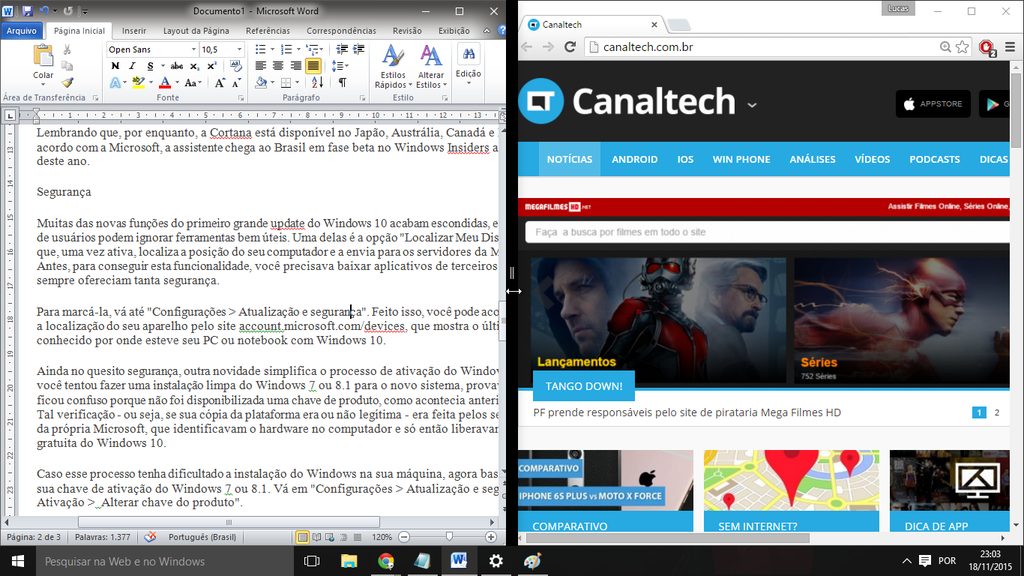Click the Increase Indent icon
The image size is (1024, 576).
(359, 50)
